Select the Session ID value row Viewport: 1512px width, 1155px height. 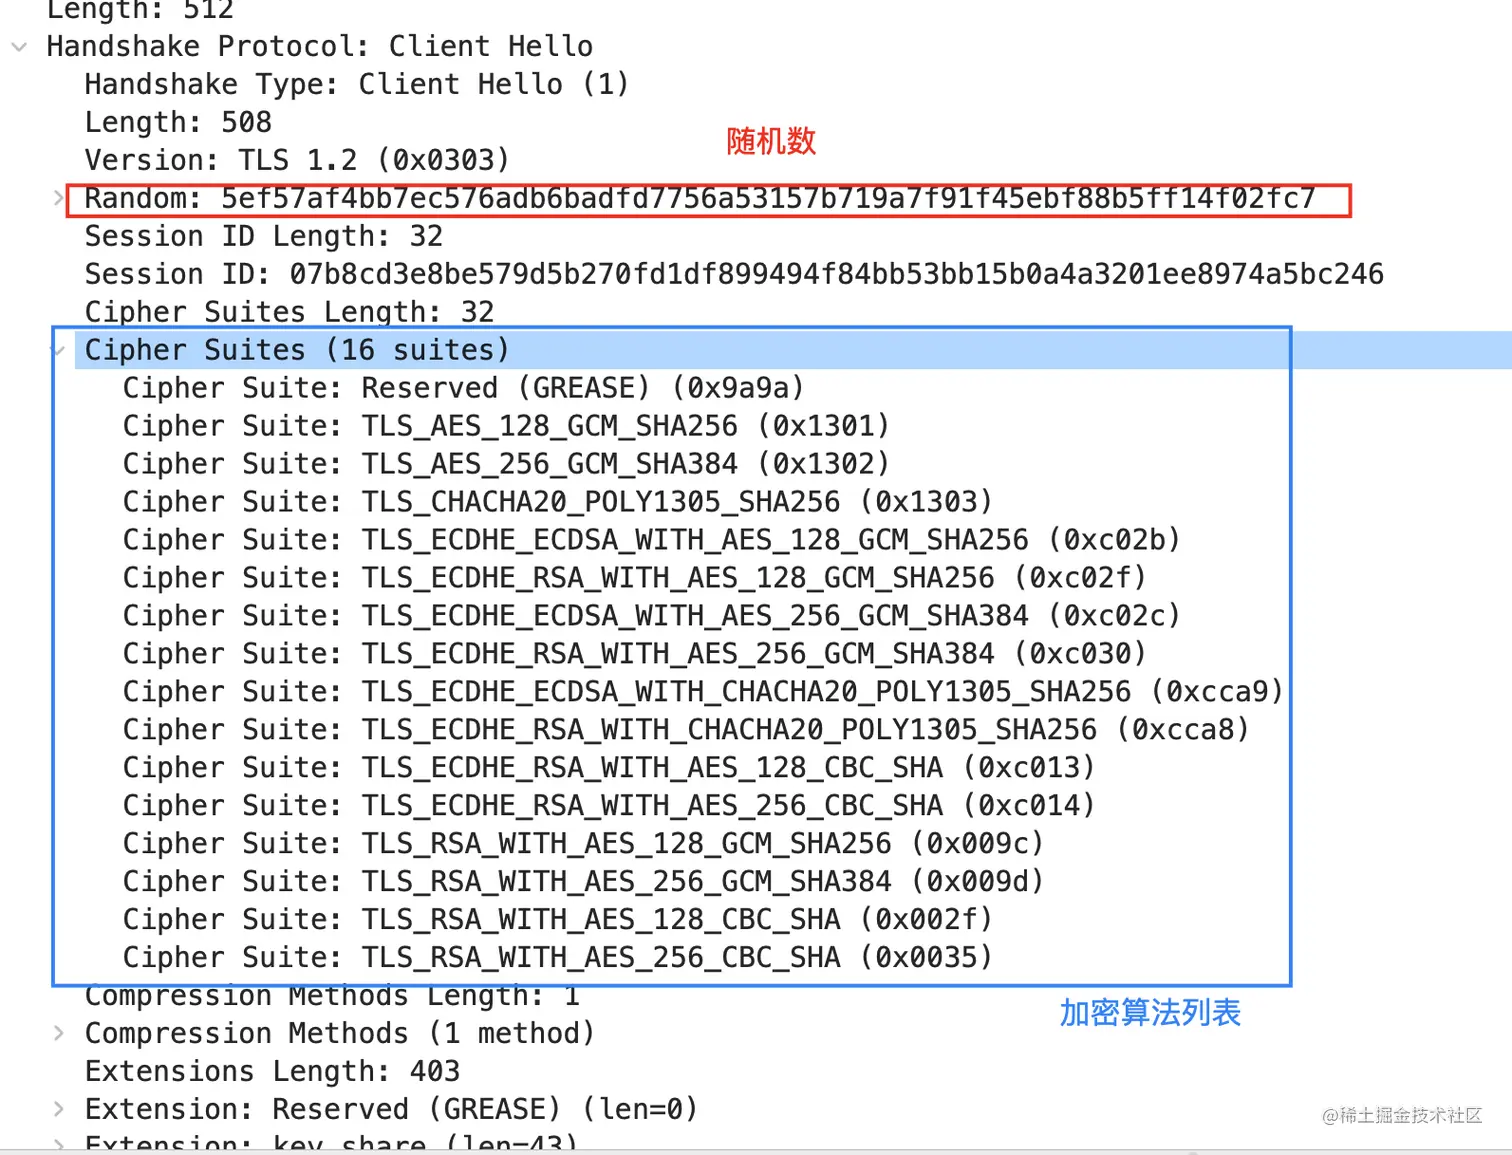coord(735,273)
